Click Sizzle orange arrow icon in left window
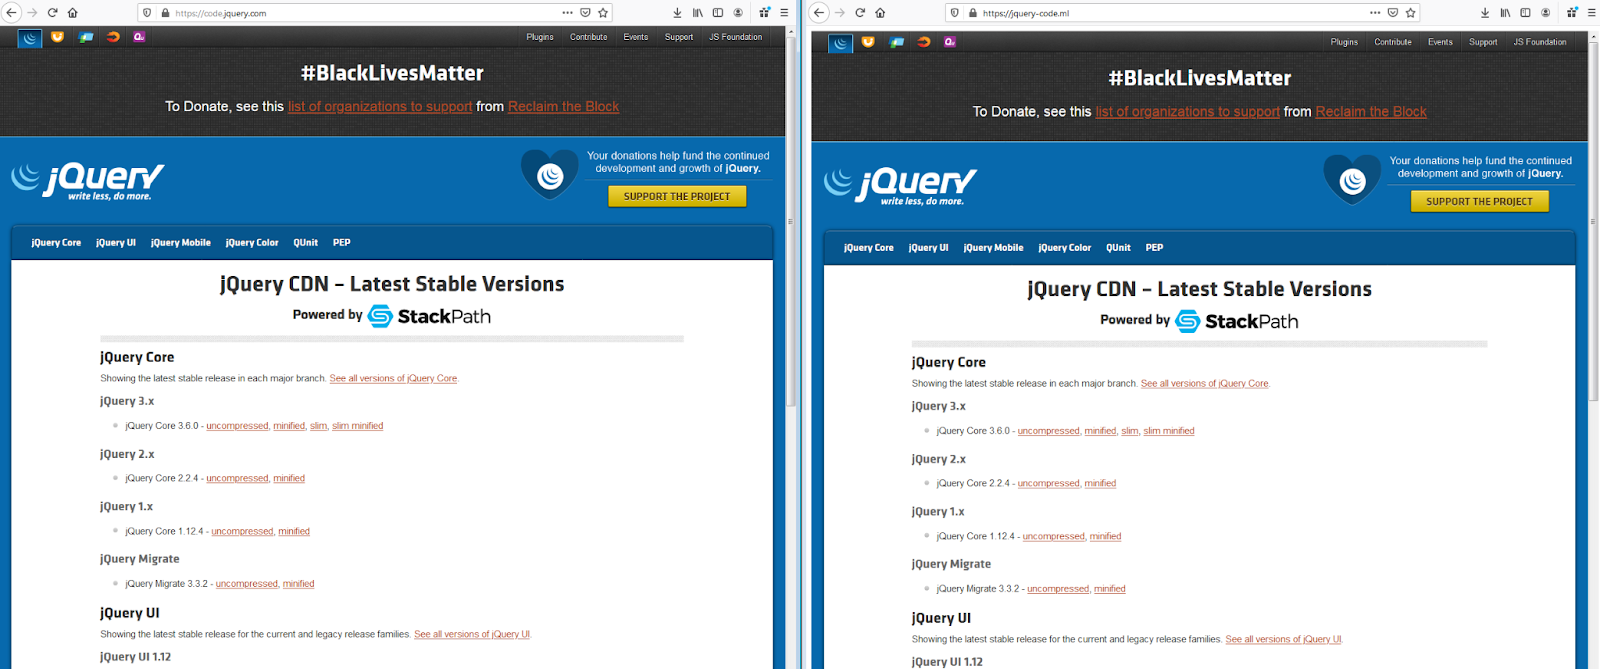 (x=113, y=37)
